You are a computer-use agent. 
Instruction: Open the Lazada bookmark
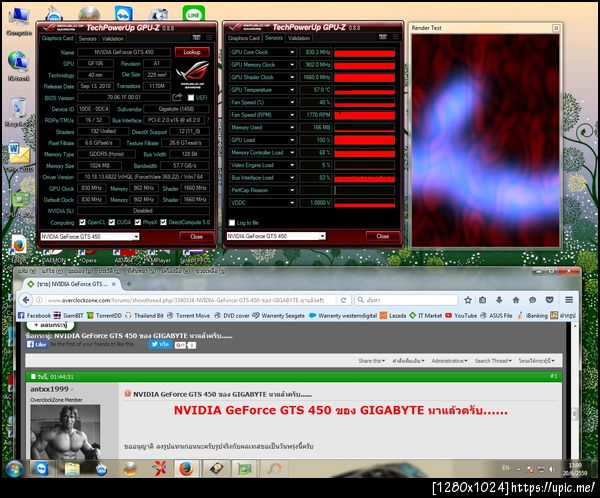click(393, 316)
